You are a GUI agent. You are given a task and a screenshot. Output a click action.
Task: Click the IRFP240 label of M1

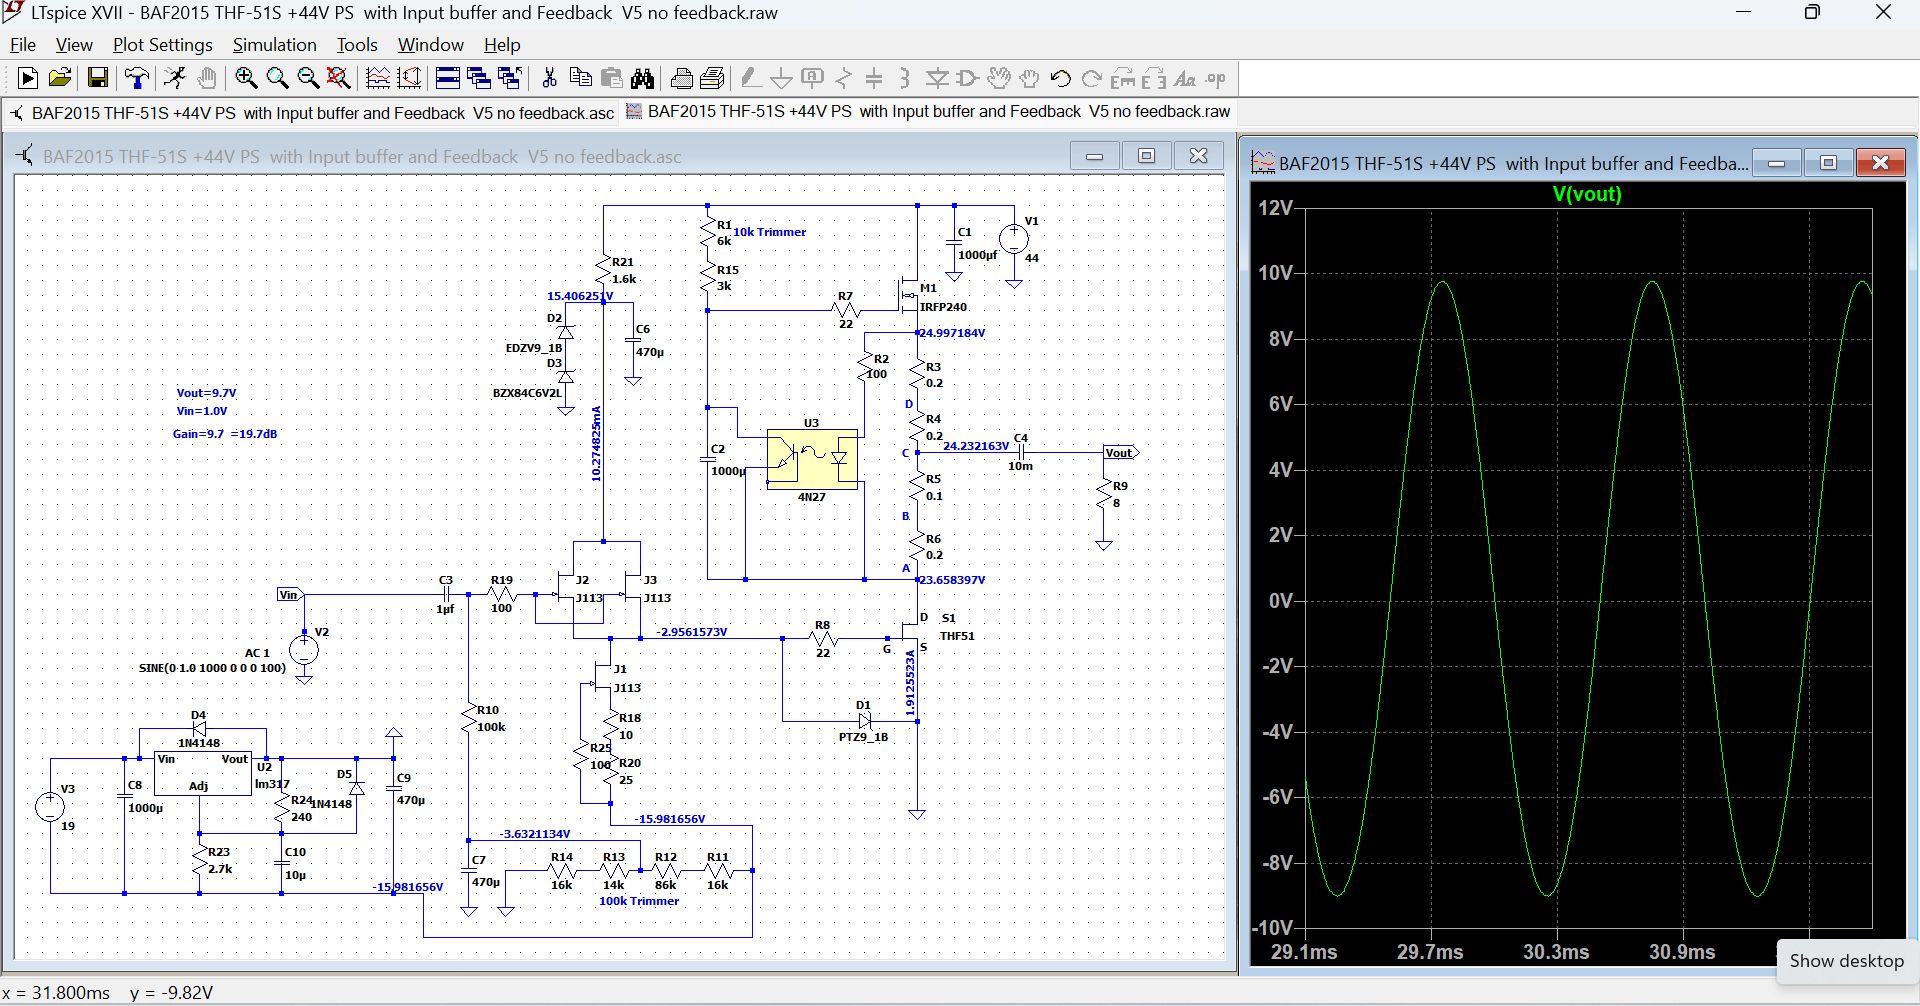[943, 307]
